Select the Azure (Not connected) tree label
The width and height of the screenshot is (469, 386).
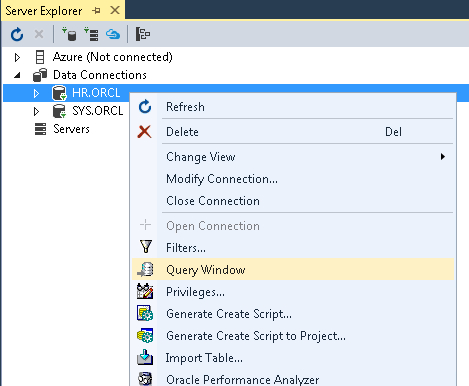[113, 57]
